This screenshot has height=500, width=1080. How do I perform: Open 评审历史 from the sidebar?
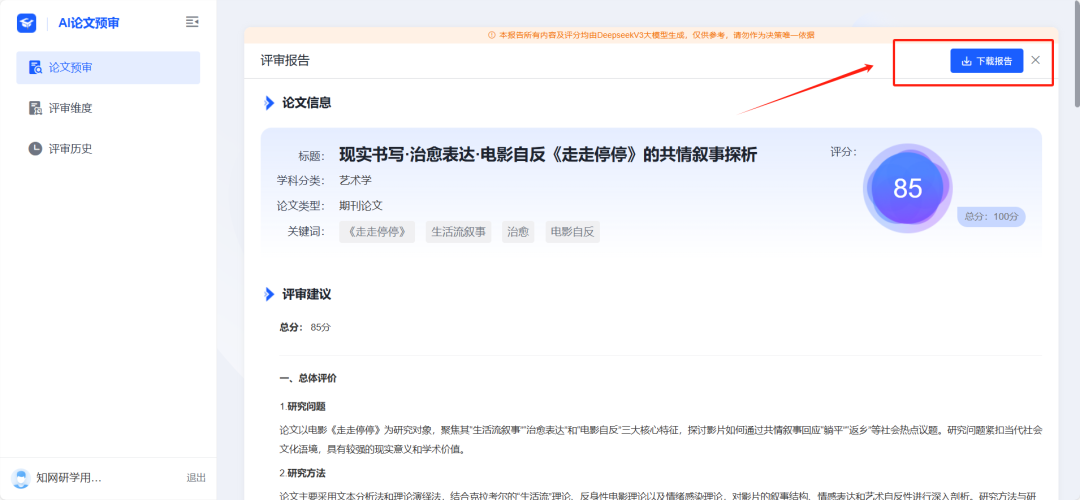click(70, 149)
